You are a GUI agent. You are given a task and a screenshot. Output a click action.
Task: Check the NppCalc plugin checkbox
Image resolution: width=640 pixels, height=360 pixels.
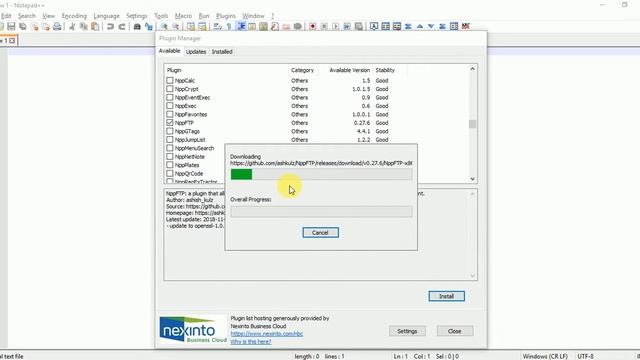(170, 80)
